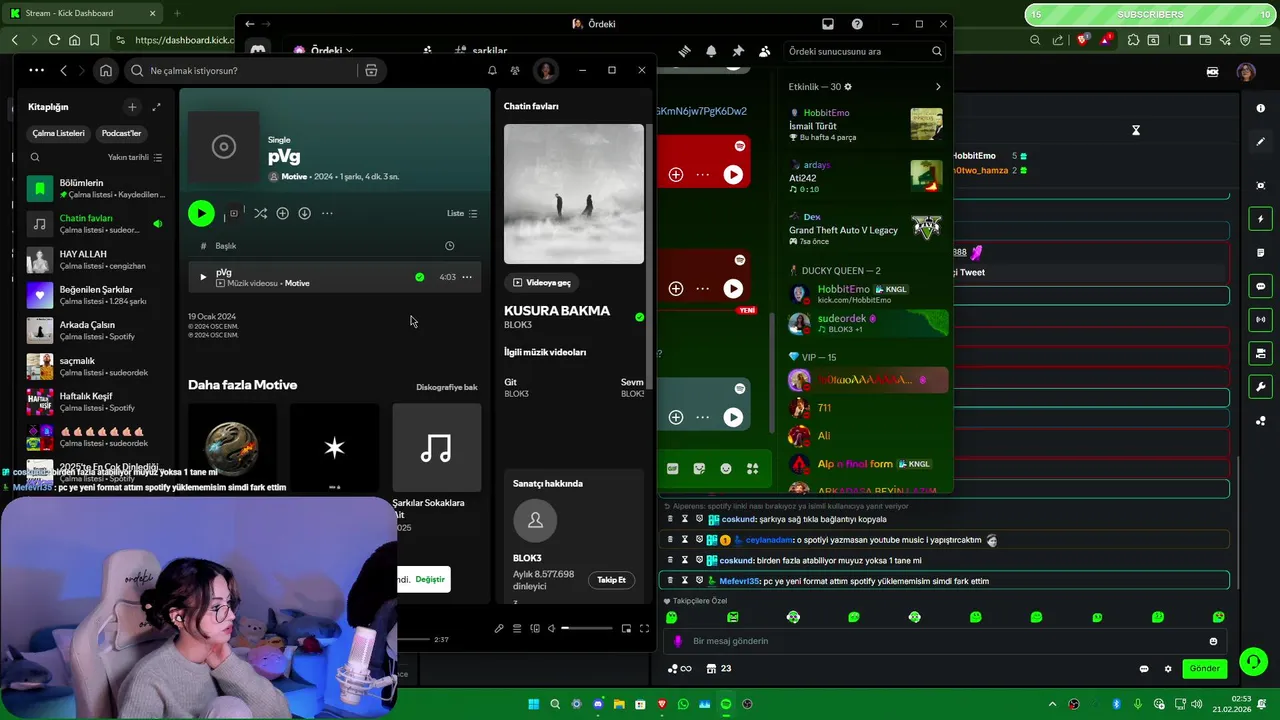This screenshot has height=720, width=1280.
Task: Open Discord help icon
Action: point(857,24)
